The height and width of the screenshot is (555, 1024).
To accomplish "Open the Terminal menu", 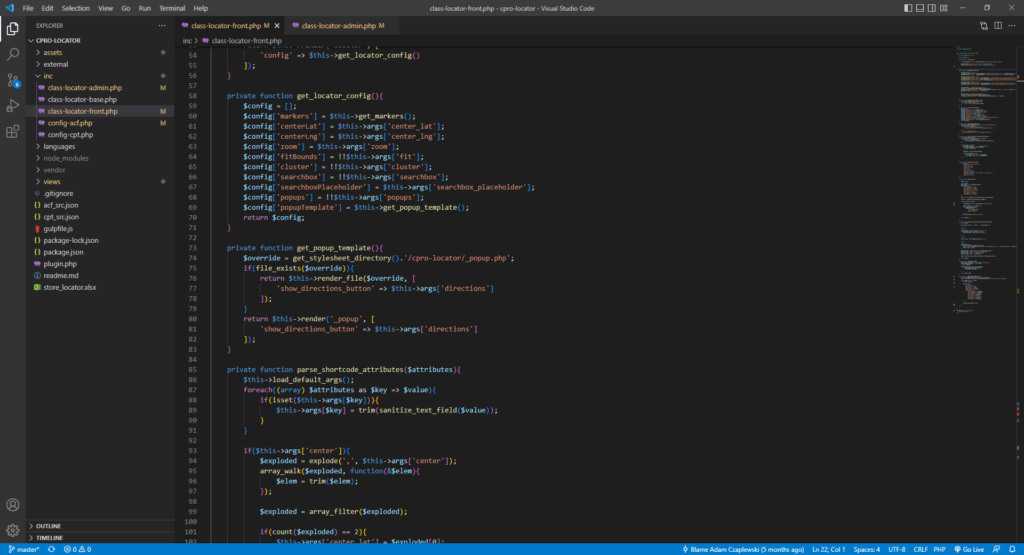I will 172,8.
